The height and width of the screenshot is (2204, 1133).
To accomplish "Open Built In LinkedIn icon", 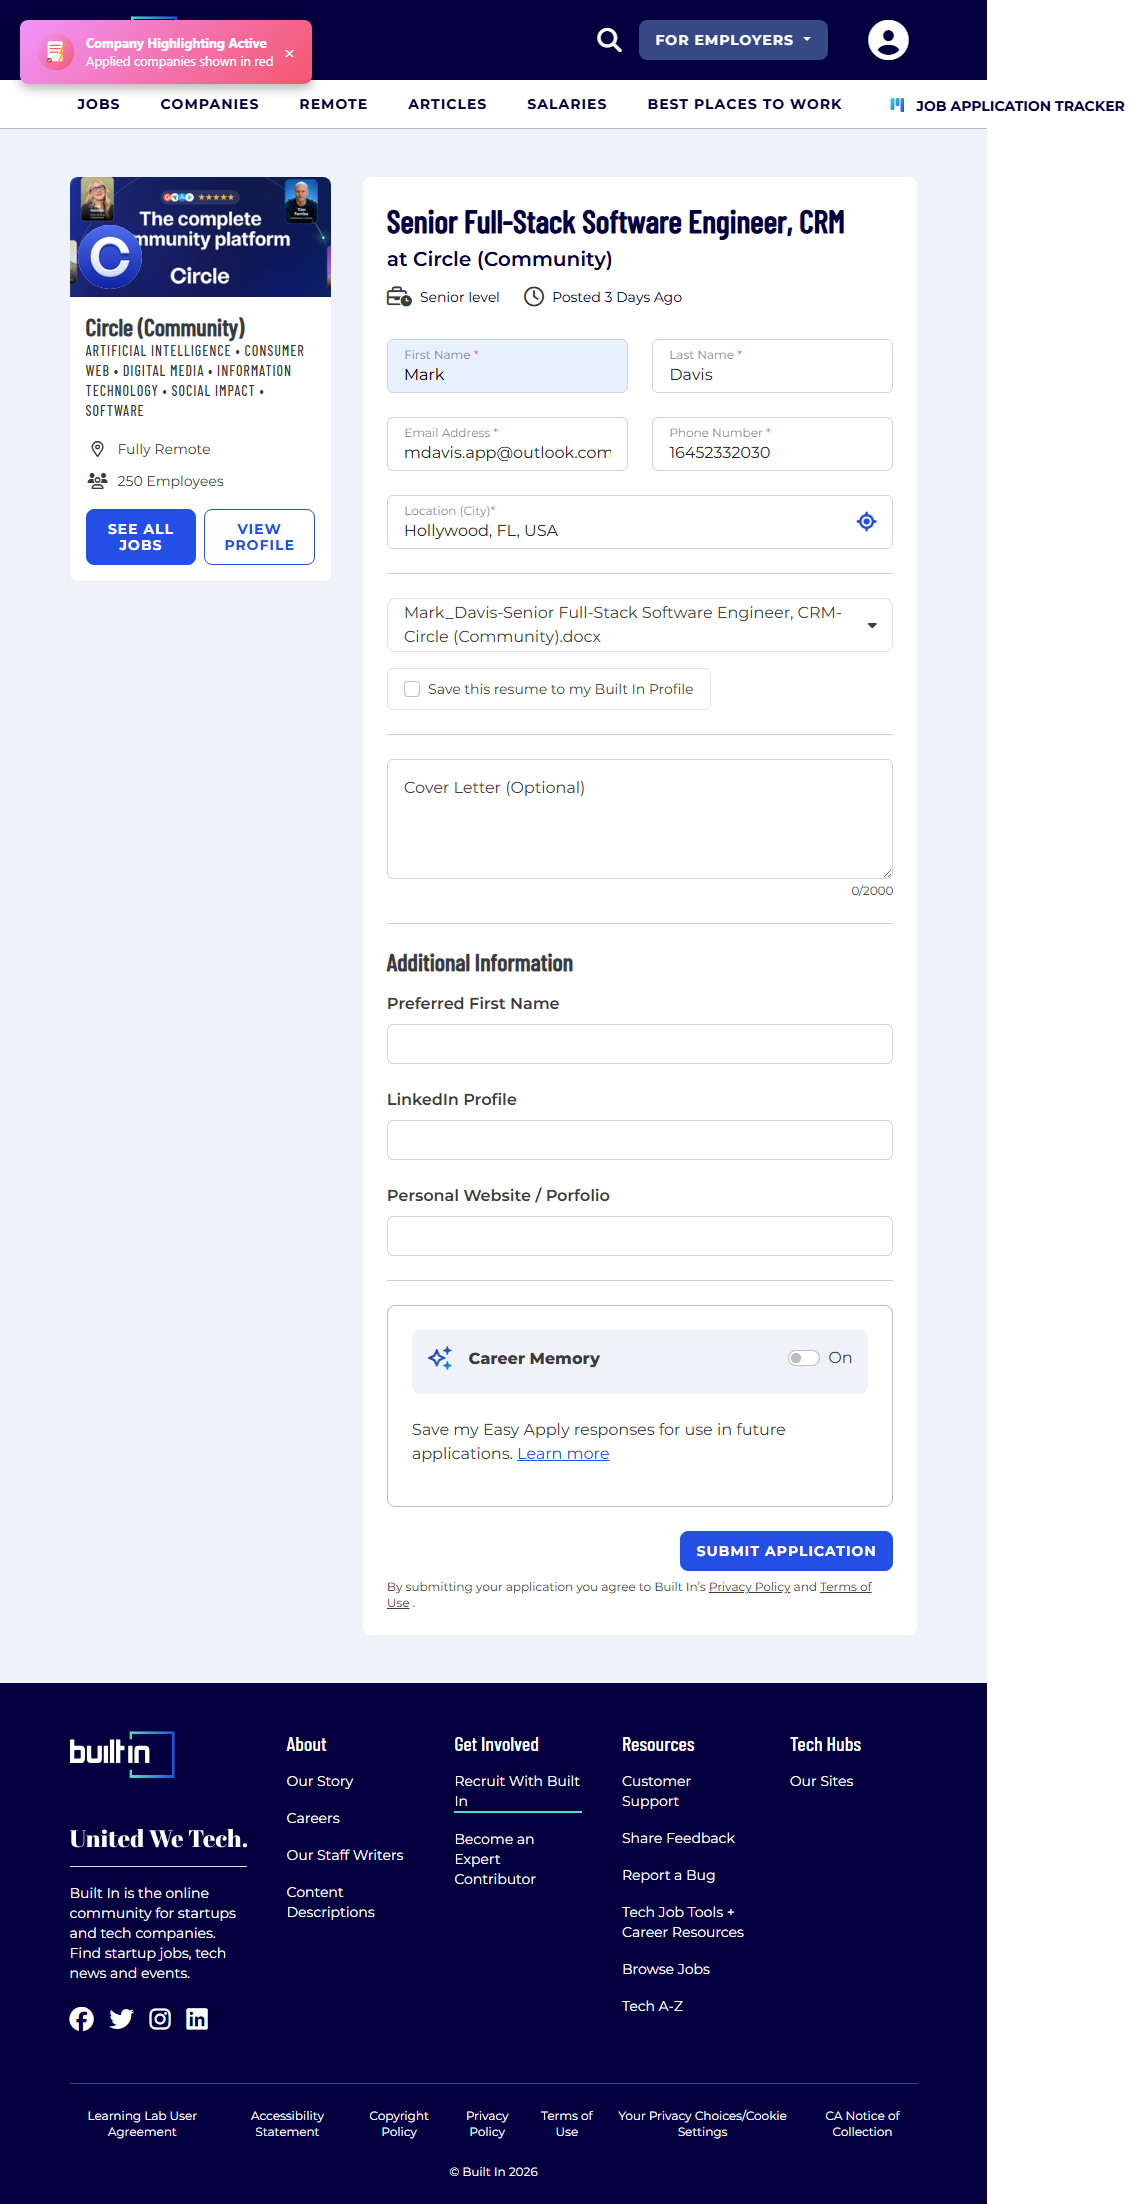I will pos(197,2019).
